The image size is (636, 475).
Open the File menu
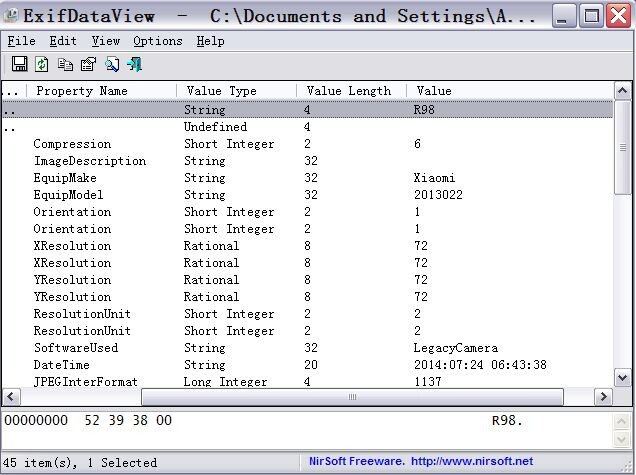tap(21, 41)
